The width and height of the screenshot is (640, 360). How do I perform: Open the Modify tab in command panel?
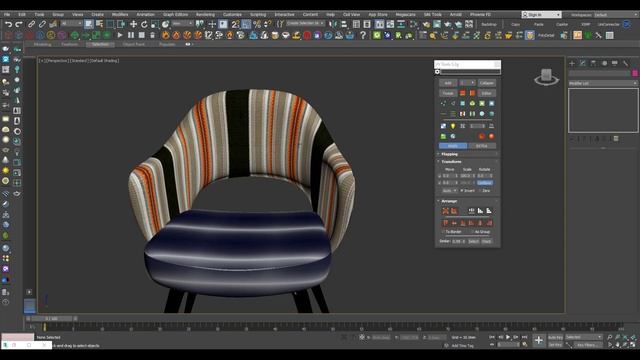pos(582,63)
